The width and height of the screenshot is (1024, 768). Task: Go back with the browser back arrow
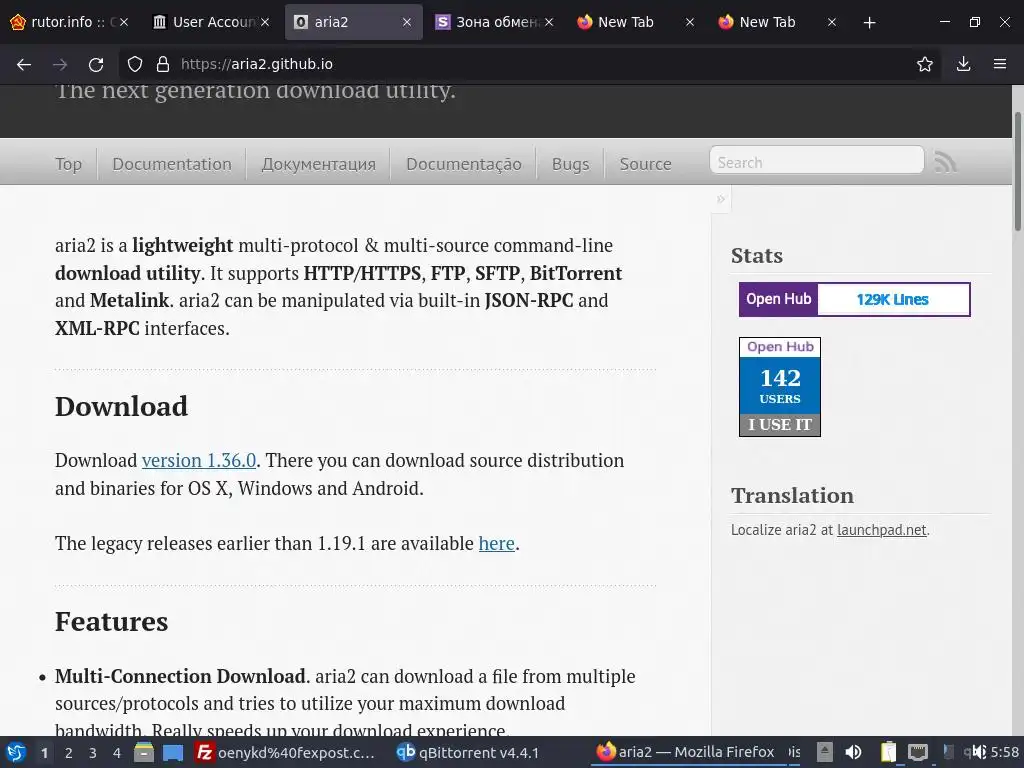point(24,64)
